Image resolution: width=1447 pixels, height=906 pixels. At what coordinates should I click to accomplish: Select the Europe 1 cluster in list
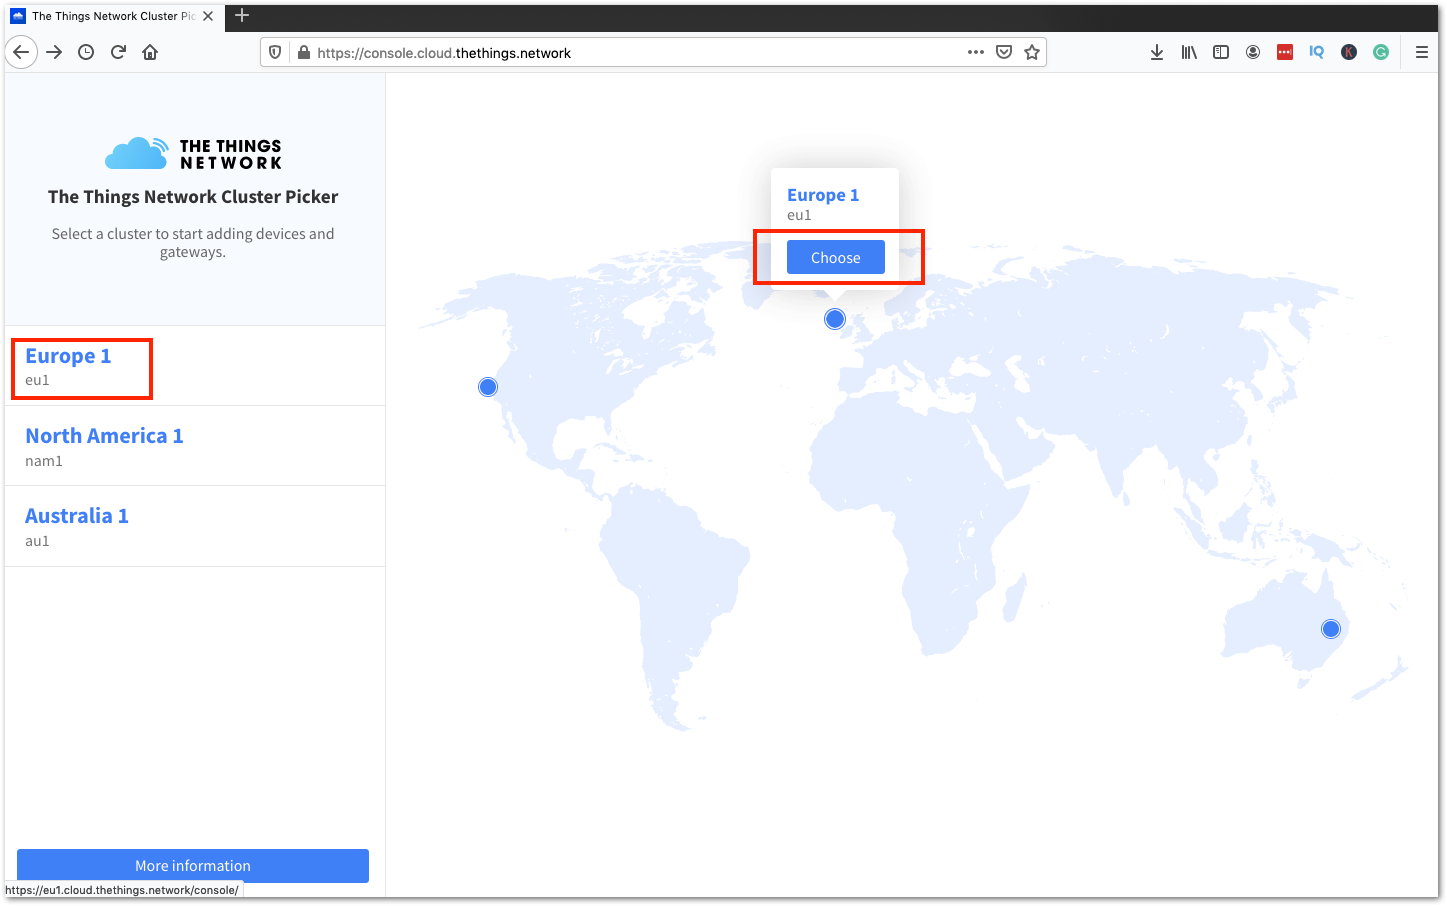195,366
